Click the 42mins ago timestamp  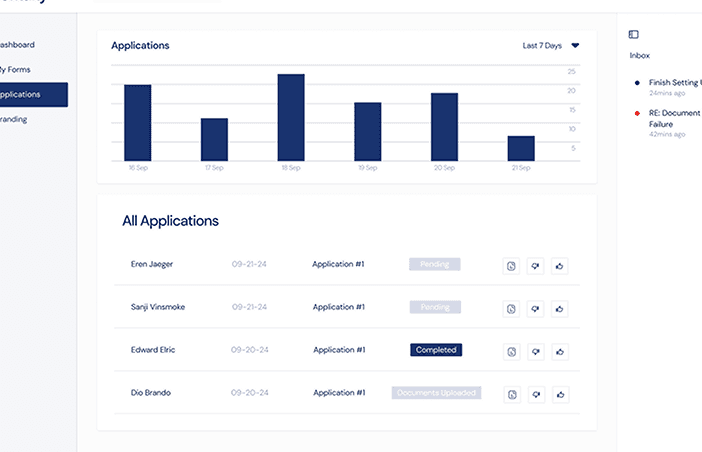click(x=667, y=134)
